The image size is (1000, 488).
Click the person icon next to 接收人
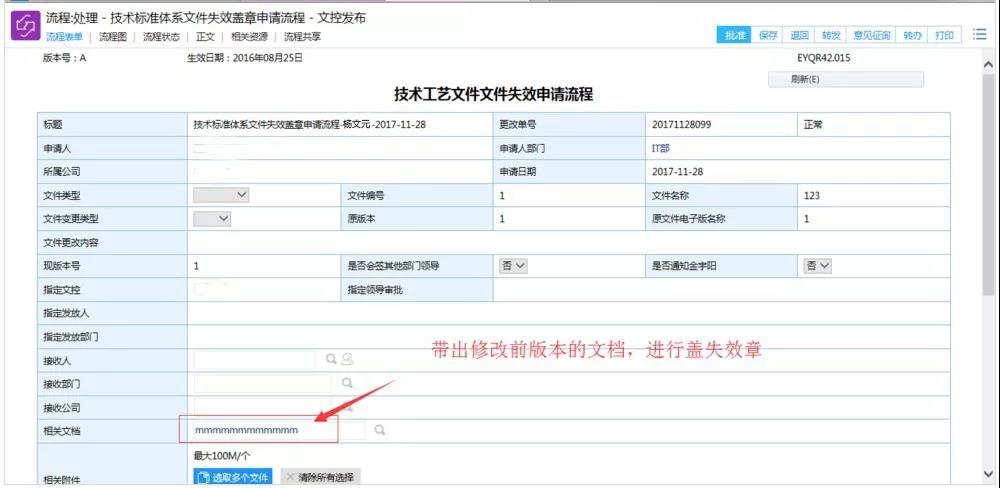click(347, 359)
